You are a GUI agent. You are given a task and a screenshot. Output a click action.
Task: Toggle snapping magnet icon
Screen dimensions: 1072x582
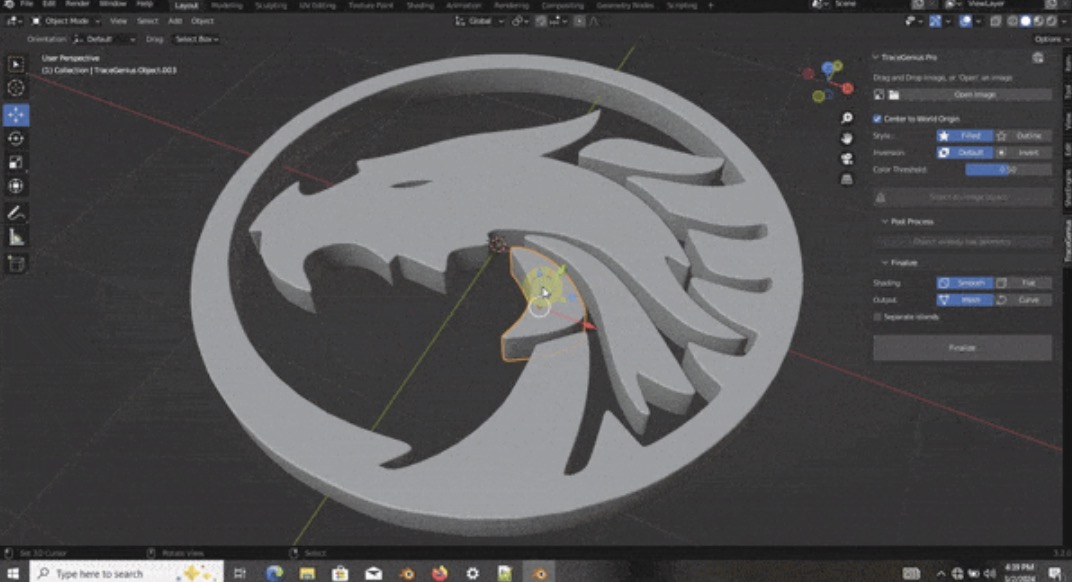click(x=541, y=21)
